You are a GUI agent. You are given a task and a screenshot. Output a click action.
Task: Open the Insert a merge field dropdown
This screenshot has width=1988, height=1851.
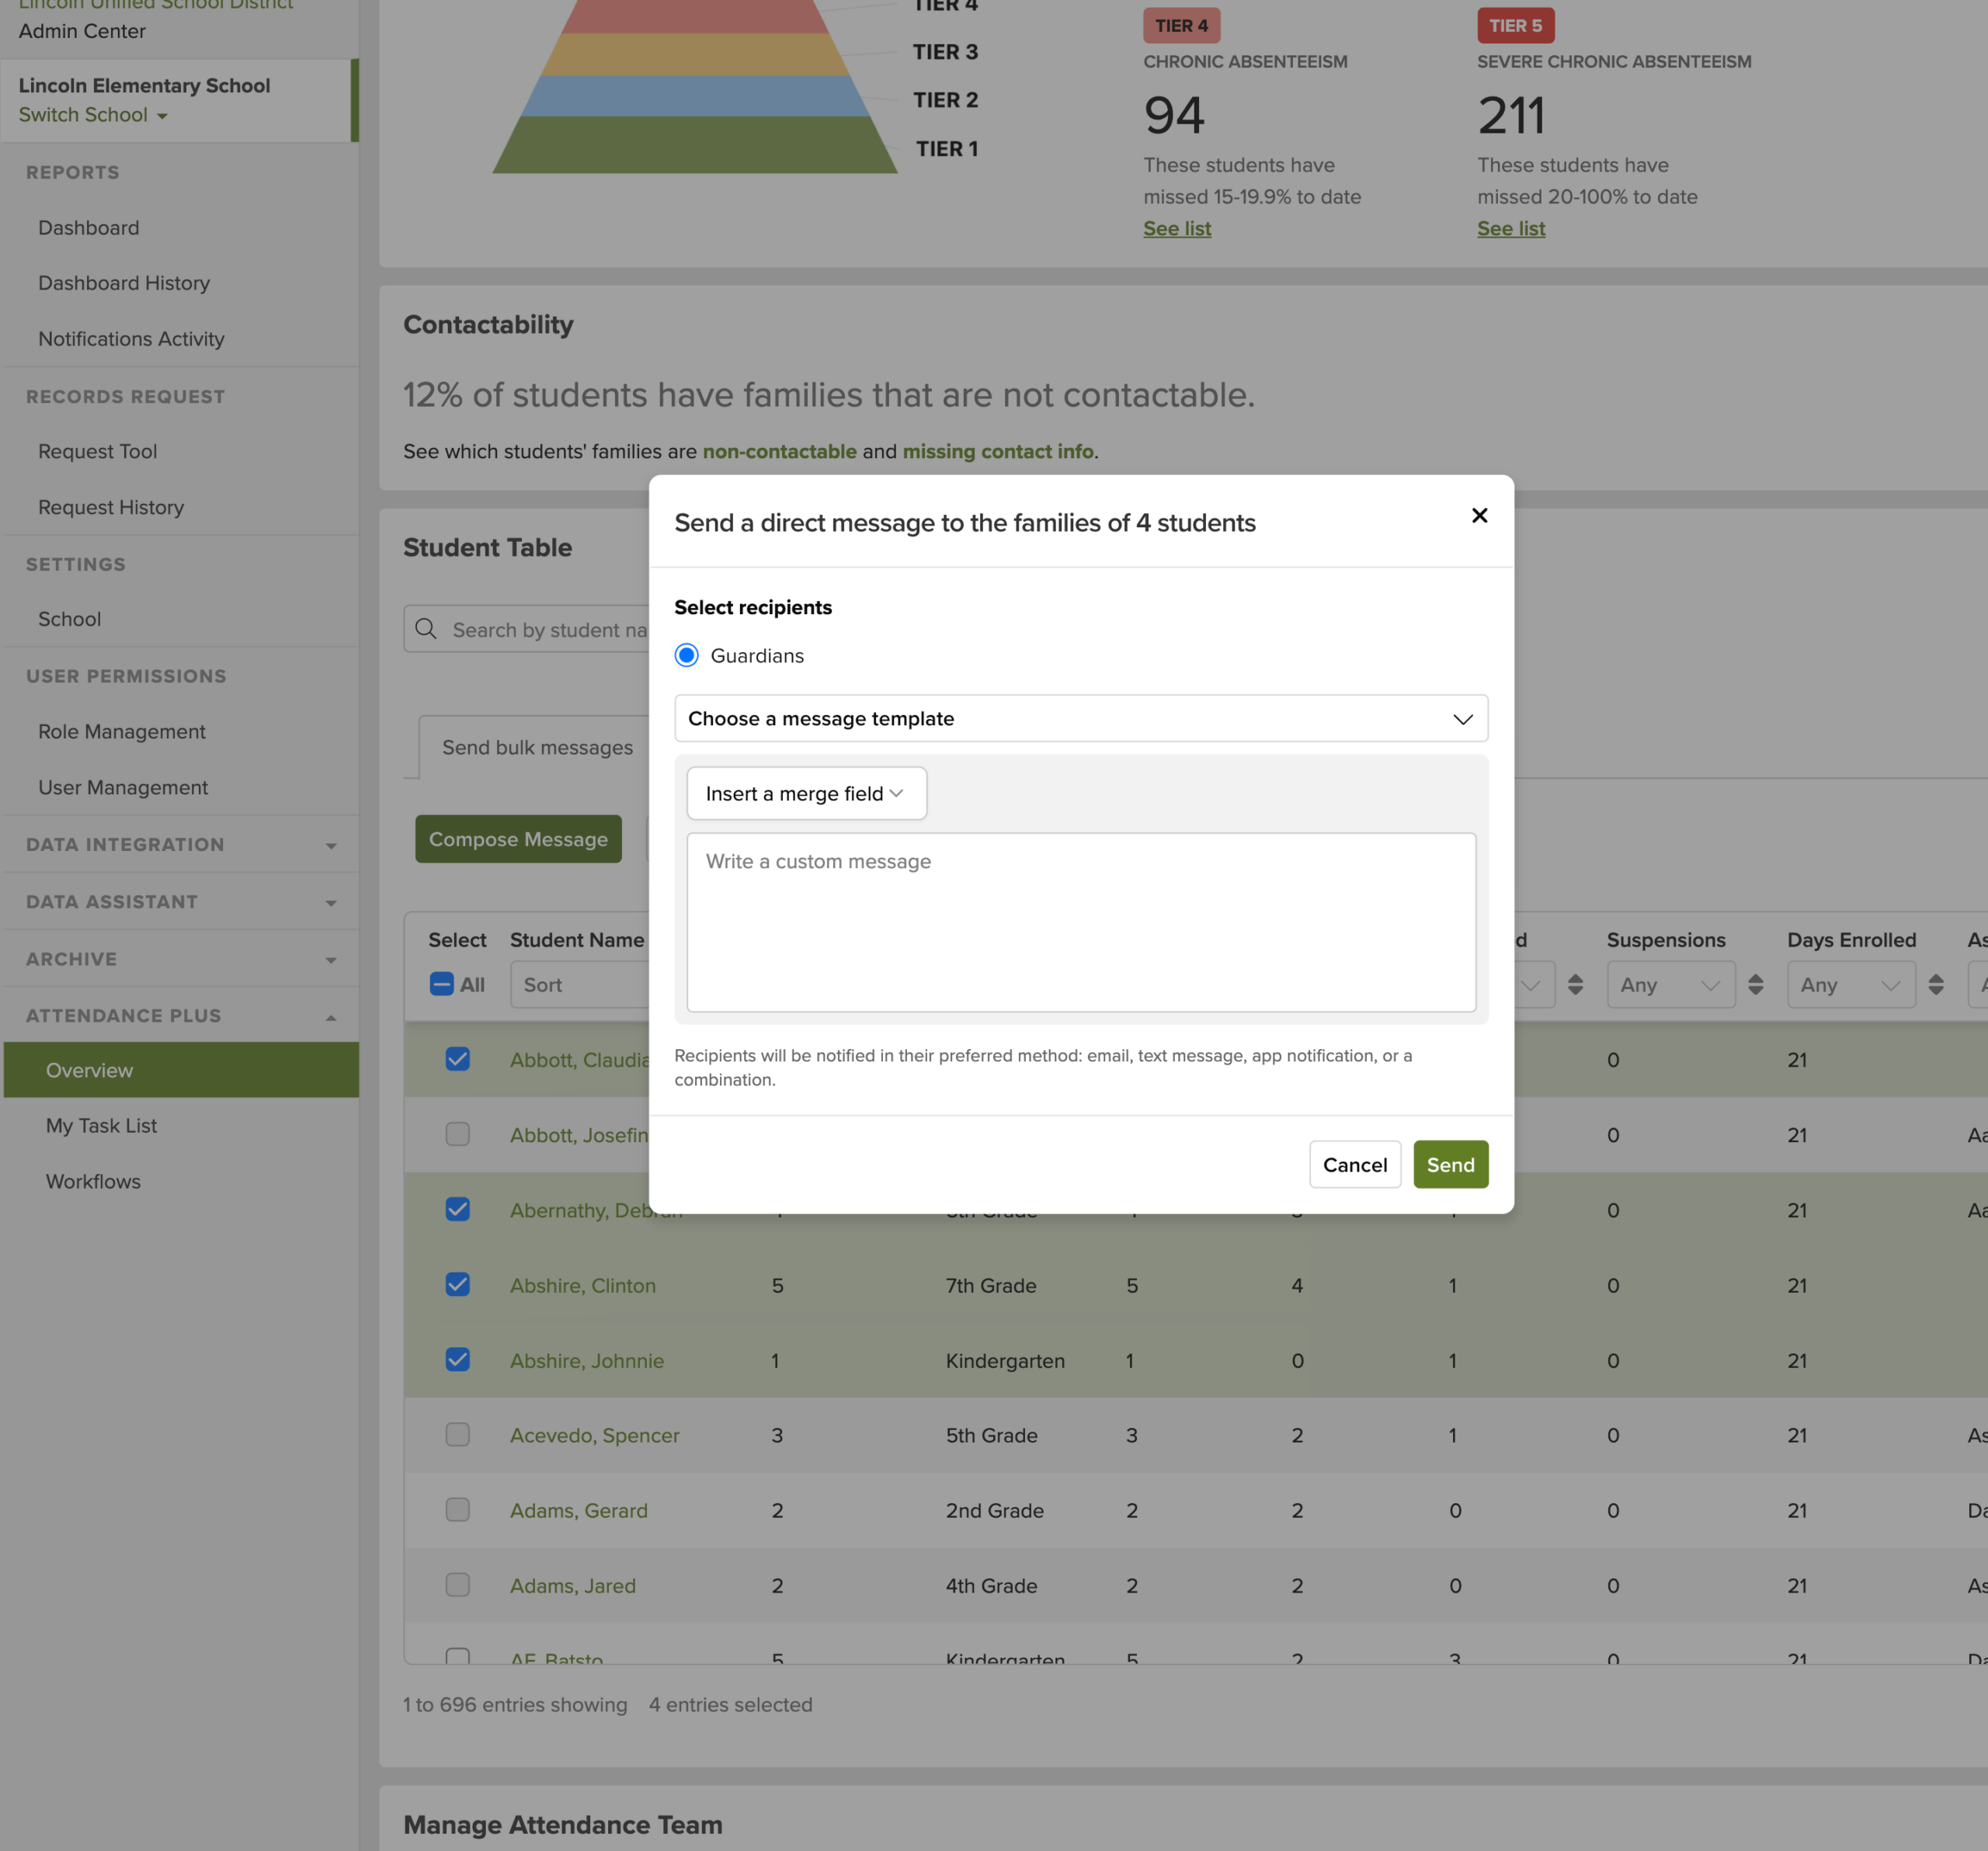(805, 794)
